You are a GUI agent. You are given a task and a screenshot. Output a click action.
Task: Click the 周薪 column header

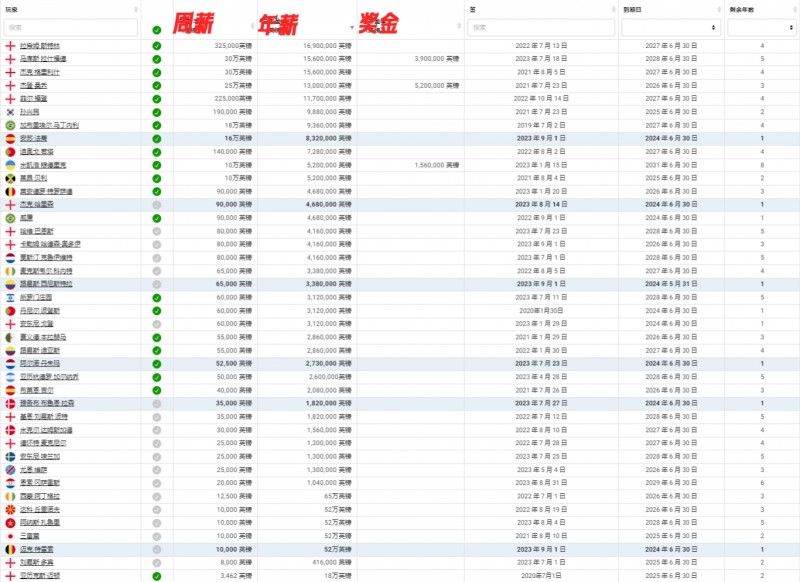(193, 23)
